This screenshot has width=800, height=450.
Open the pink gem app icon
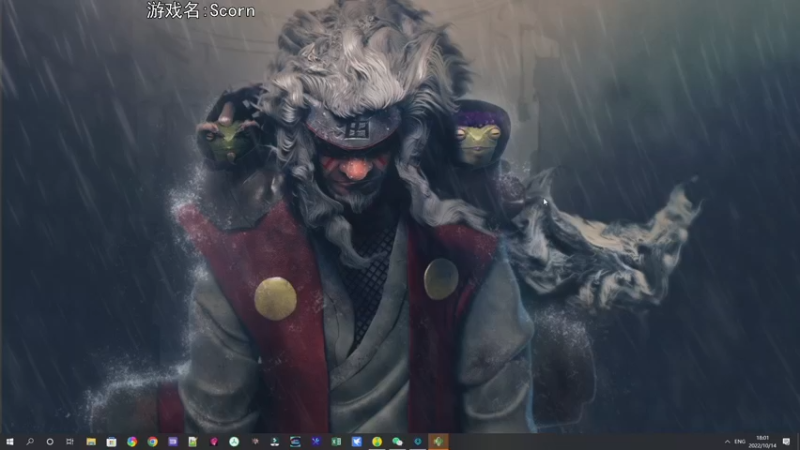pos(214,442)
